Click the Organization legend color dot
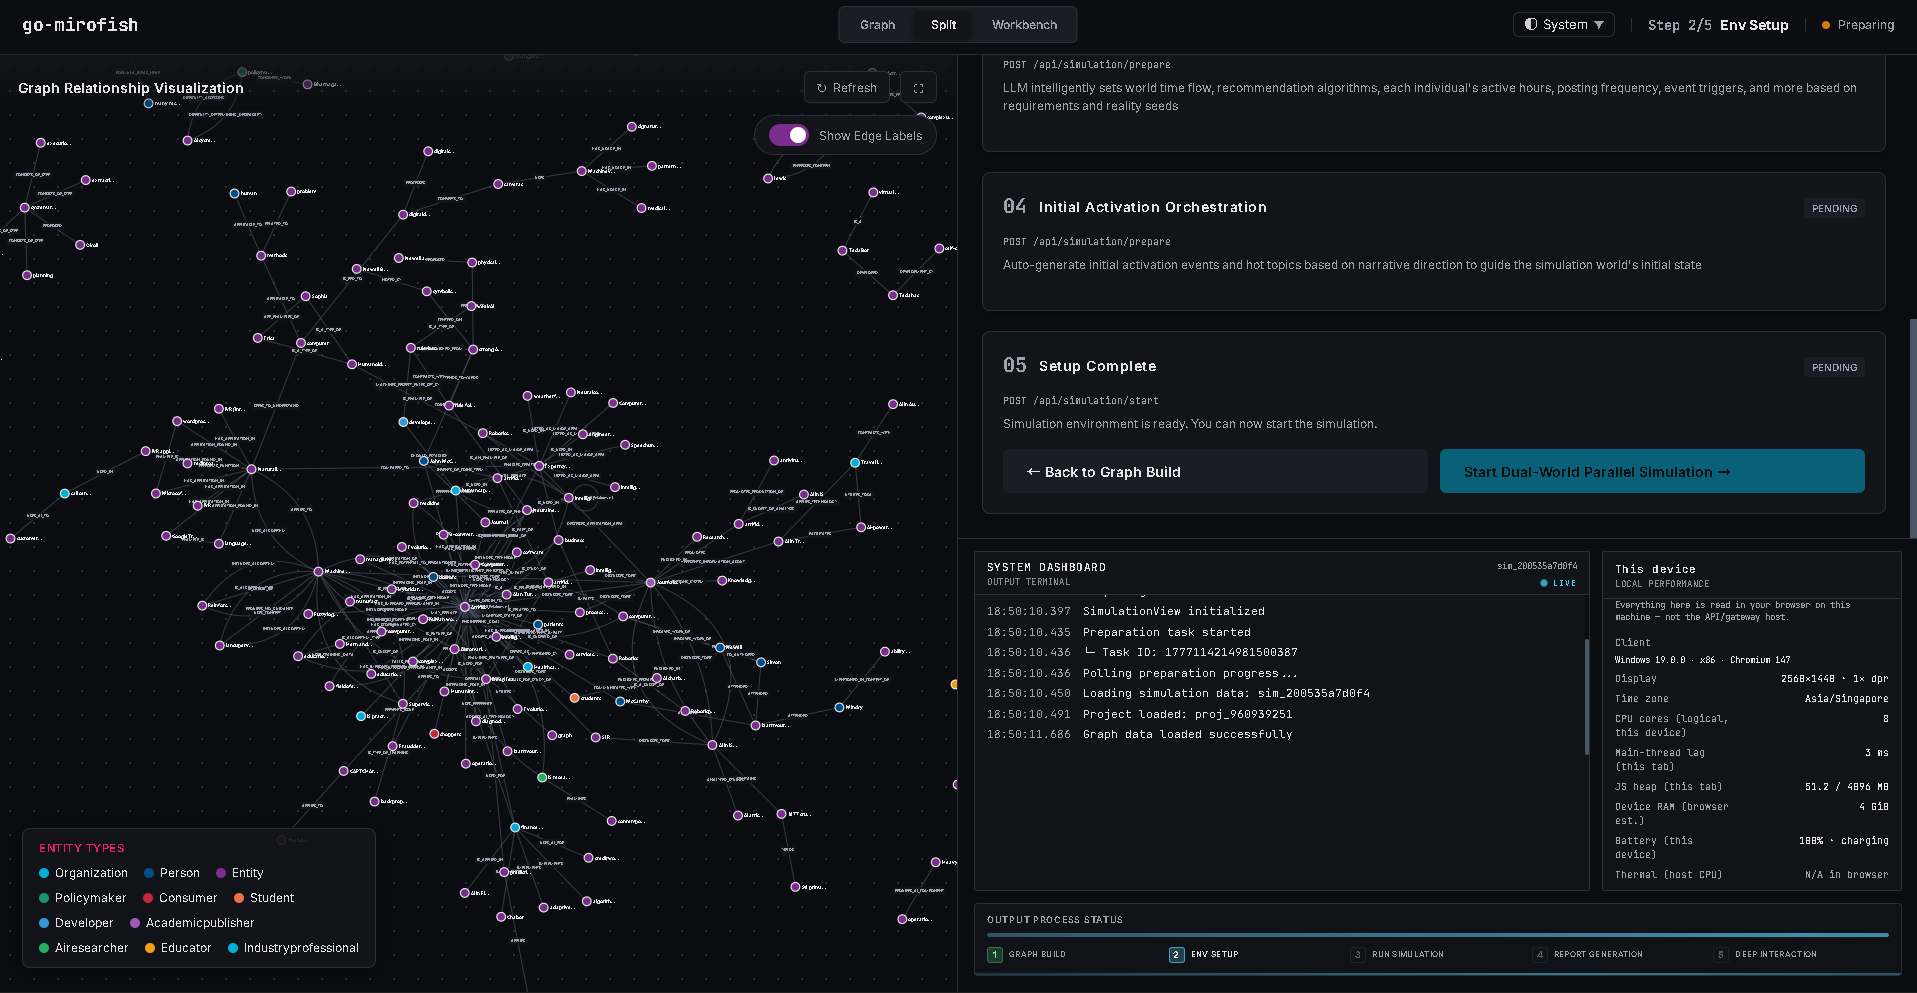This screenshot has width=1917, height=993. pyautogui.click(x=44, y=873)
